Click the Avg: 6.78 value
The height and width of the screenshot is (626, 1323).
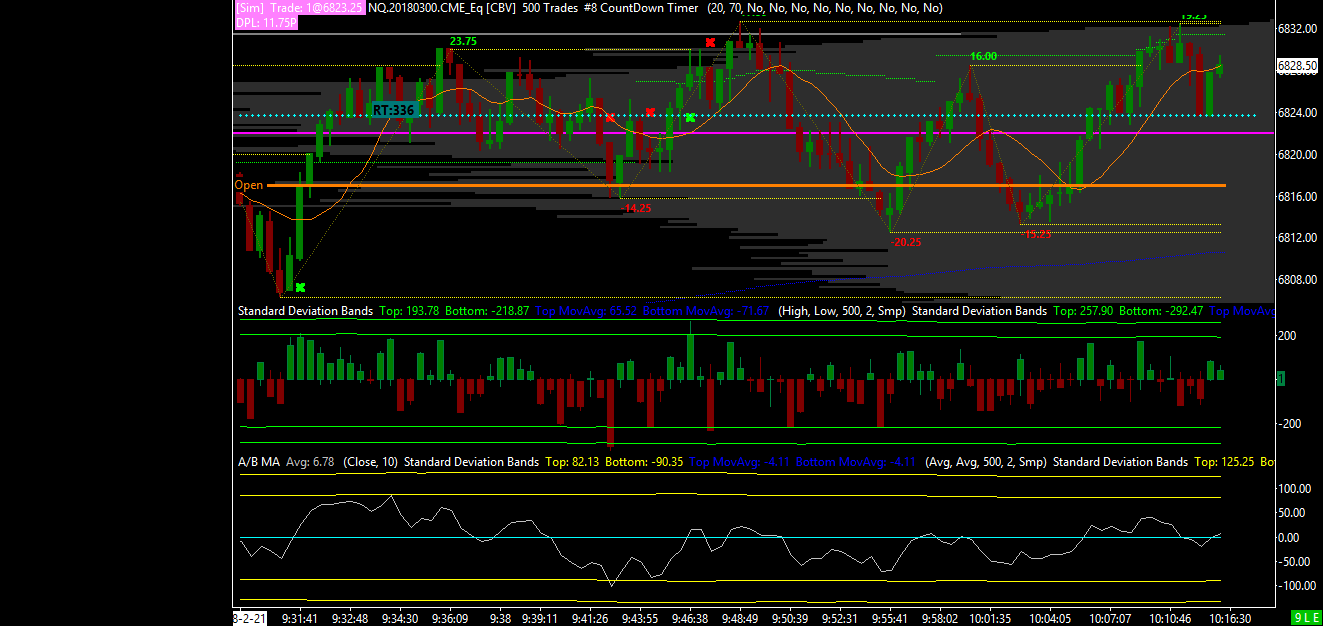click(310, 462)
